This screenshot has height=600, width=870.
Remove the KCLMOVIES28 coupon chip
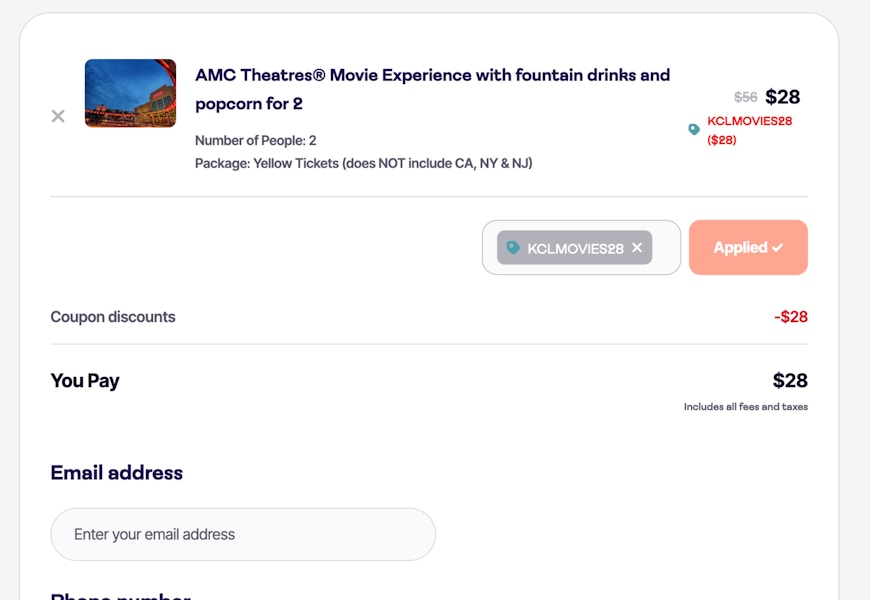pos(637,248)
